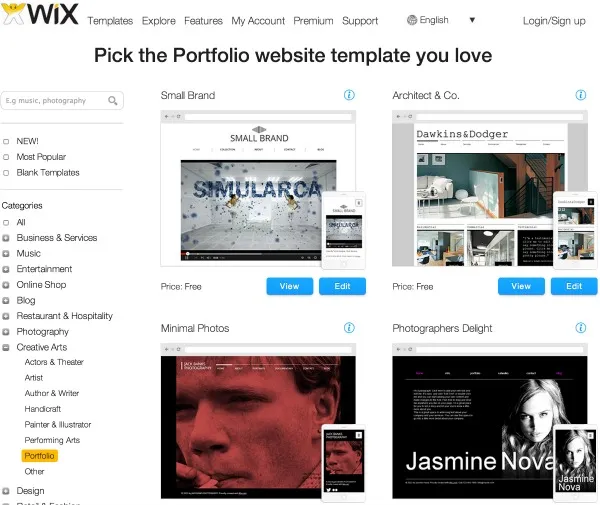
Task: Open info icon for Minimal Photos template
Action: [349, 328]
